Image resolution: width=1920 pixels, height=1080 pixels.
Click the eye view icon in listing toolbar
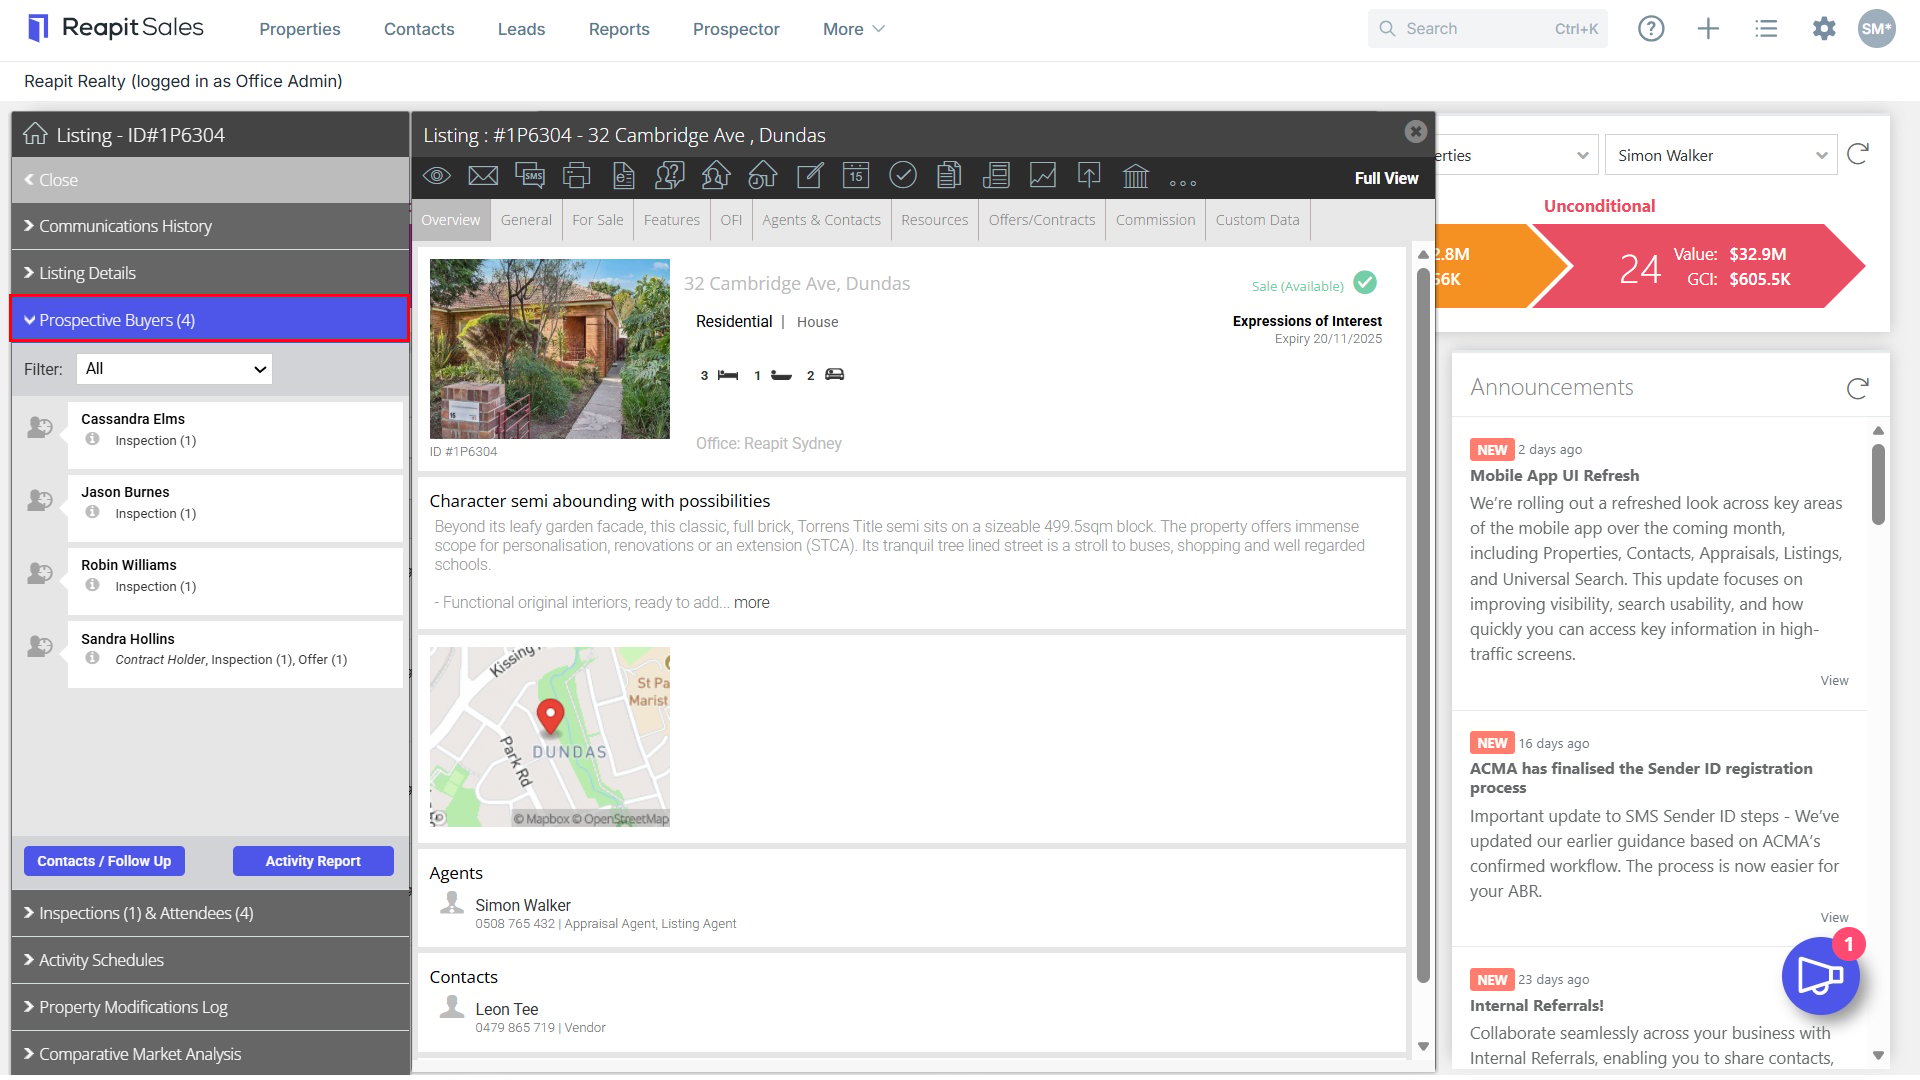436,176
